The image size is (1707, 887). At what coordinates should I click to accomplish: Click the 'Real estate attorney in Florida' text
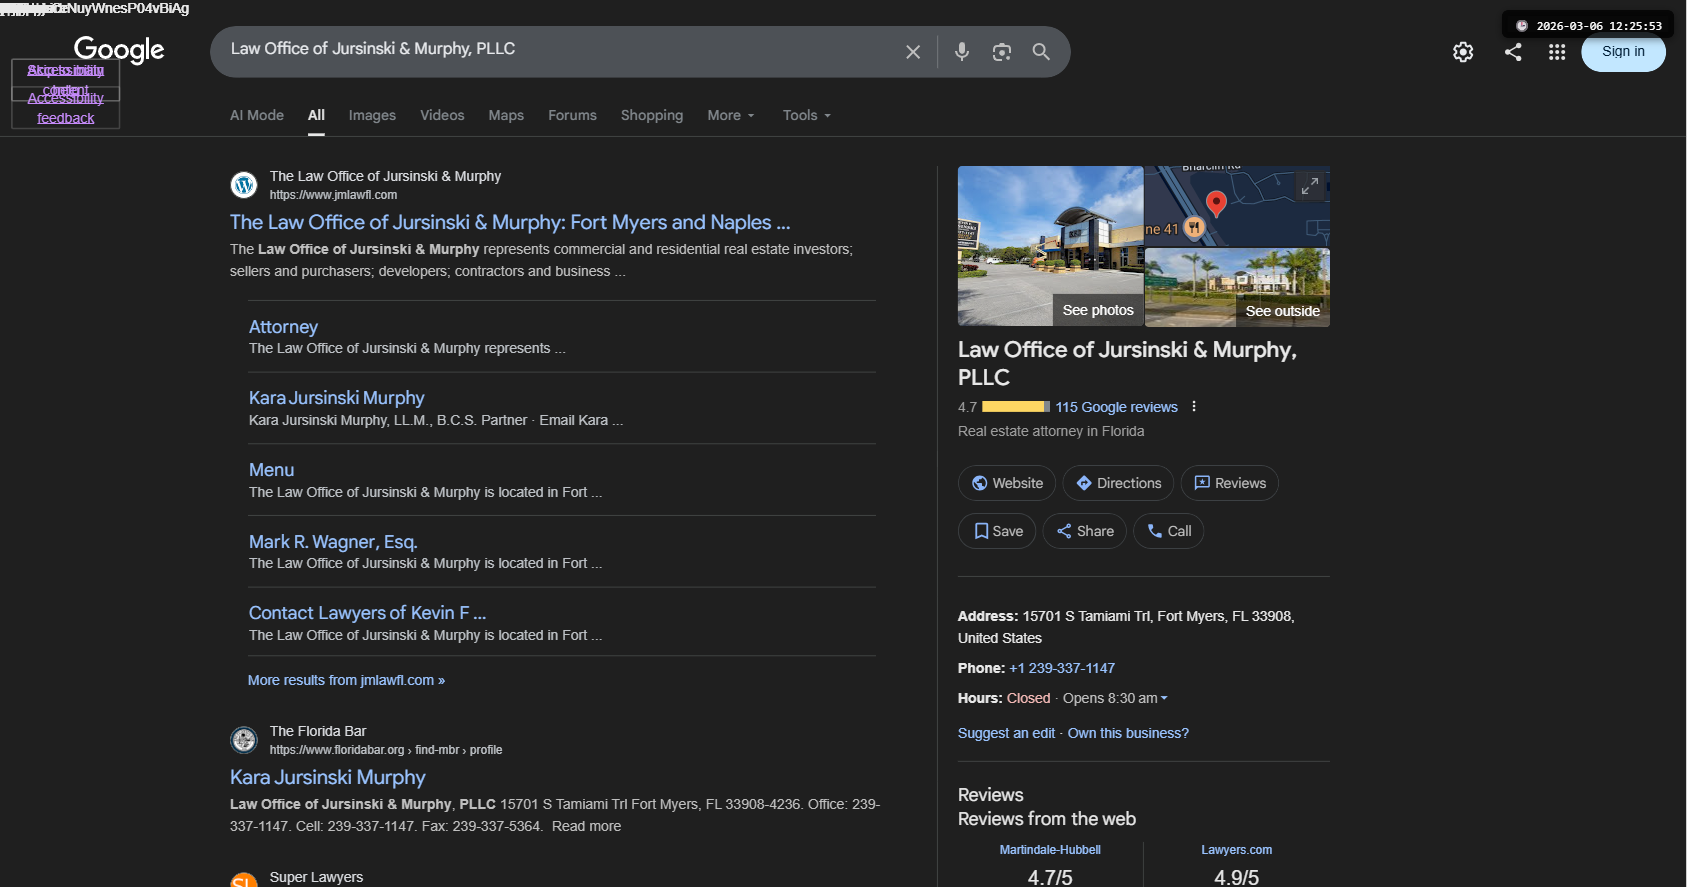[1051, 431]
